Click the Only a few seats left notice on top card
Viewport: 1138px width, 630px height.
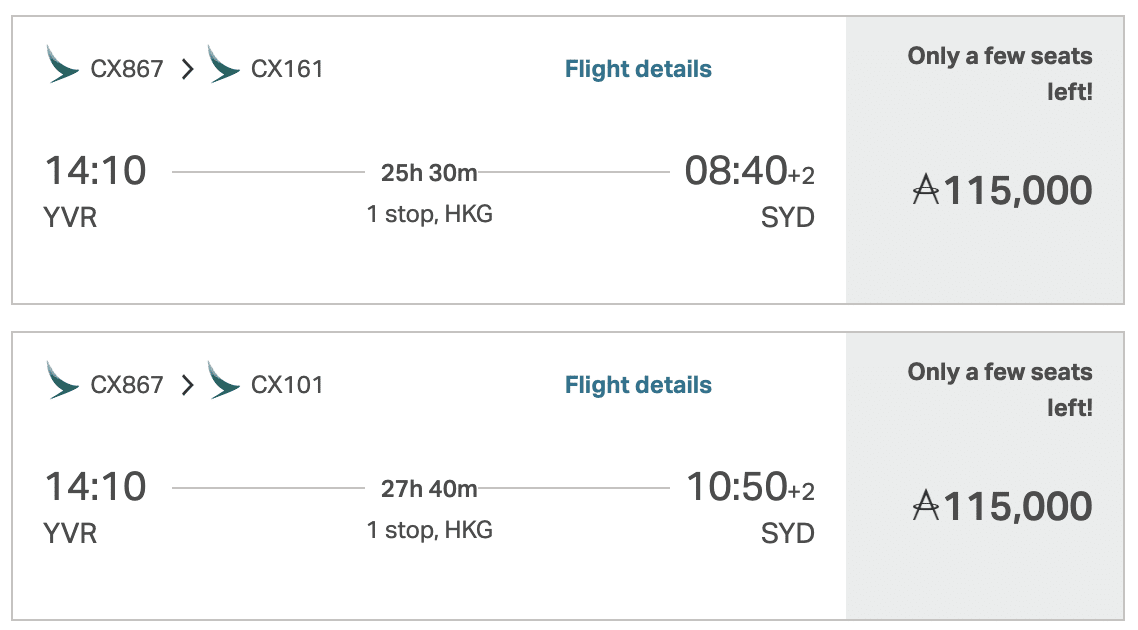pyautogui.click(x=1000, y=72)
